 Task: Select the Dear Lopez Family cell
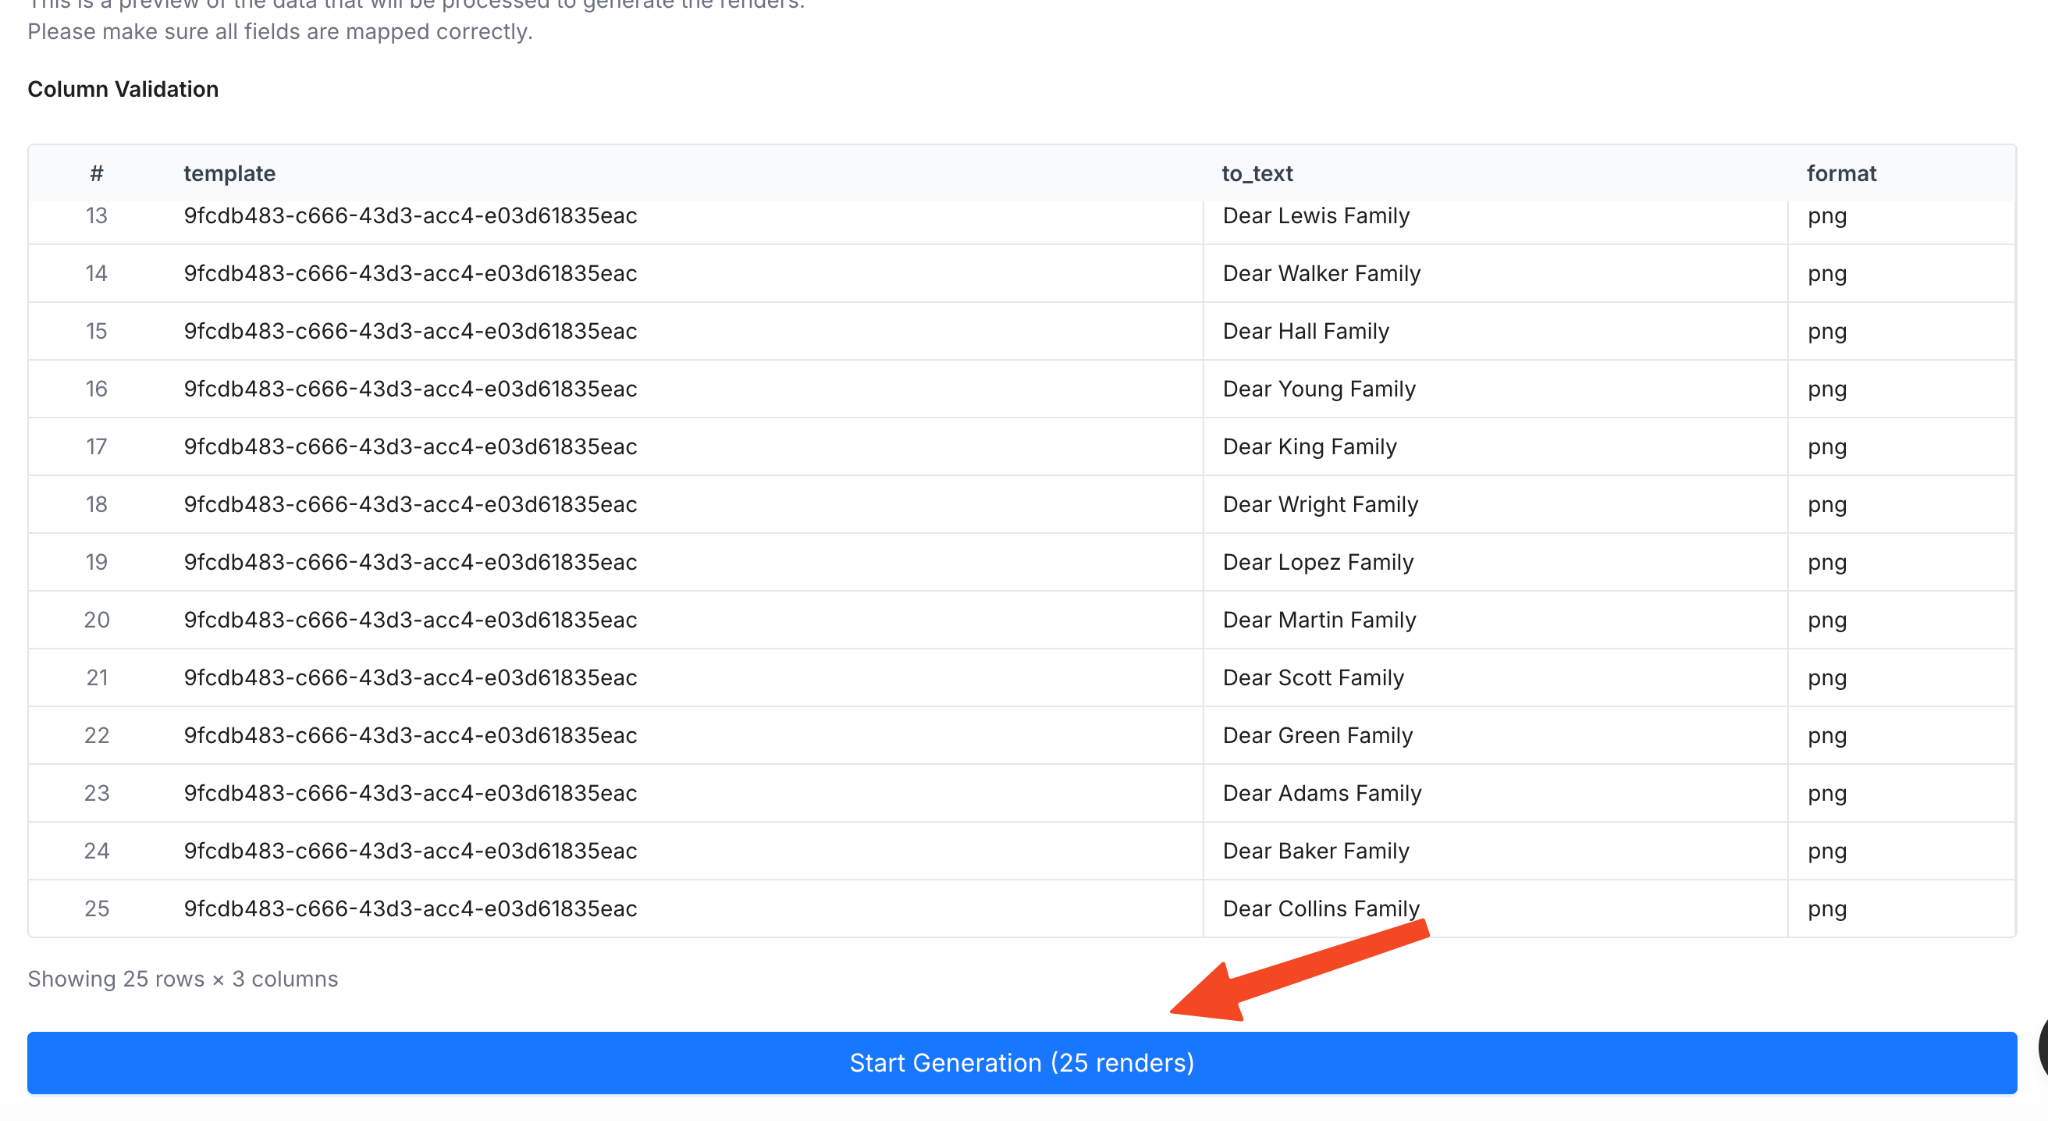coord(1318,562)
